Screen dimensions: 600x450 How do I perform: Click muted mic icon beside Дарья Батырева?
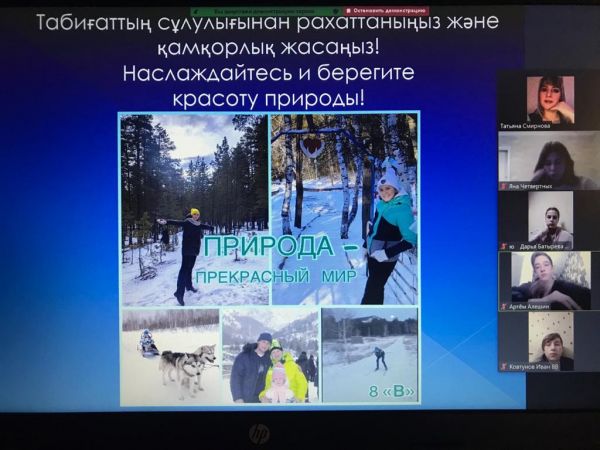[x=503, y=246]
